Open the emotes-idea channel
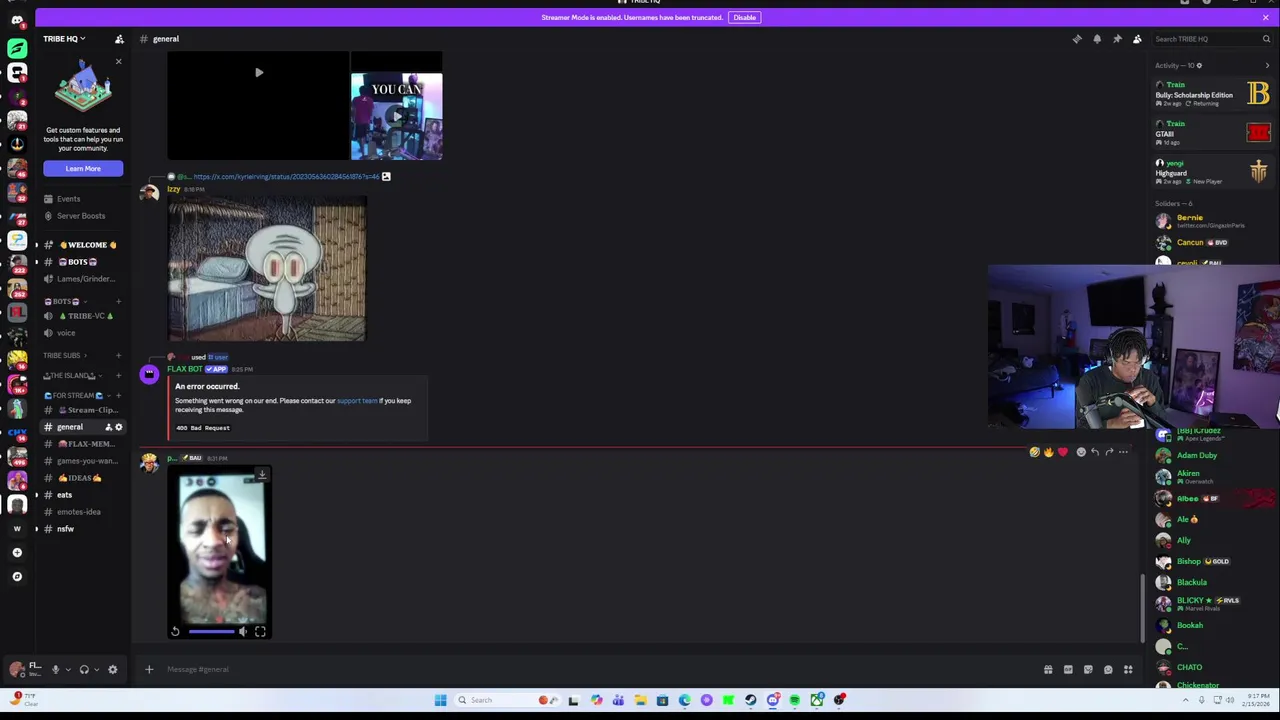The image size is (1280, 720). pyautogui.click(x=82, y=512)
